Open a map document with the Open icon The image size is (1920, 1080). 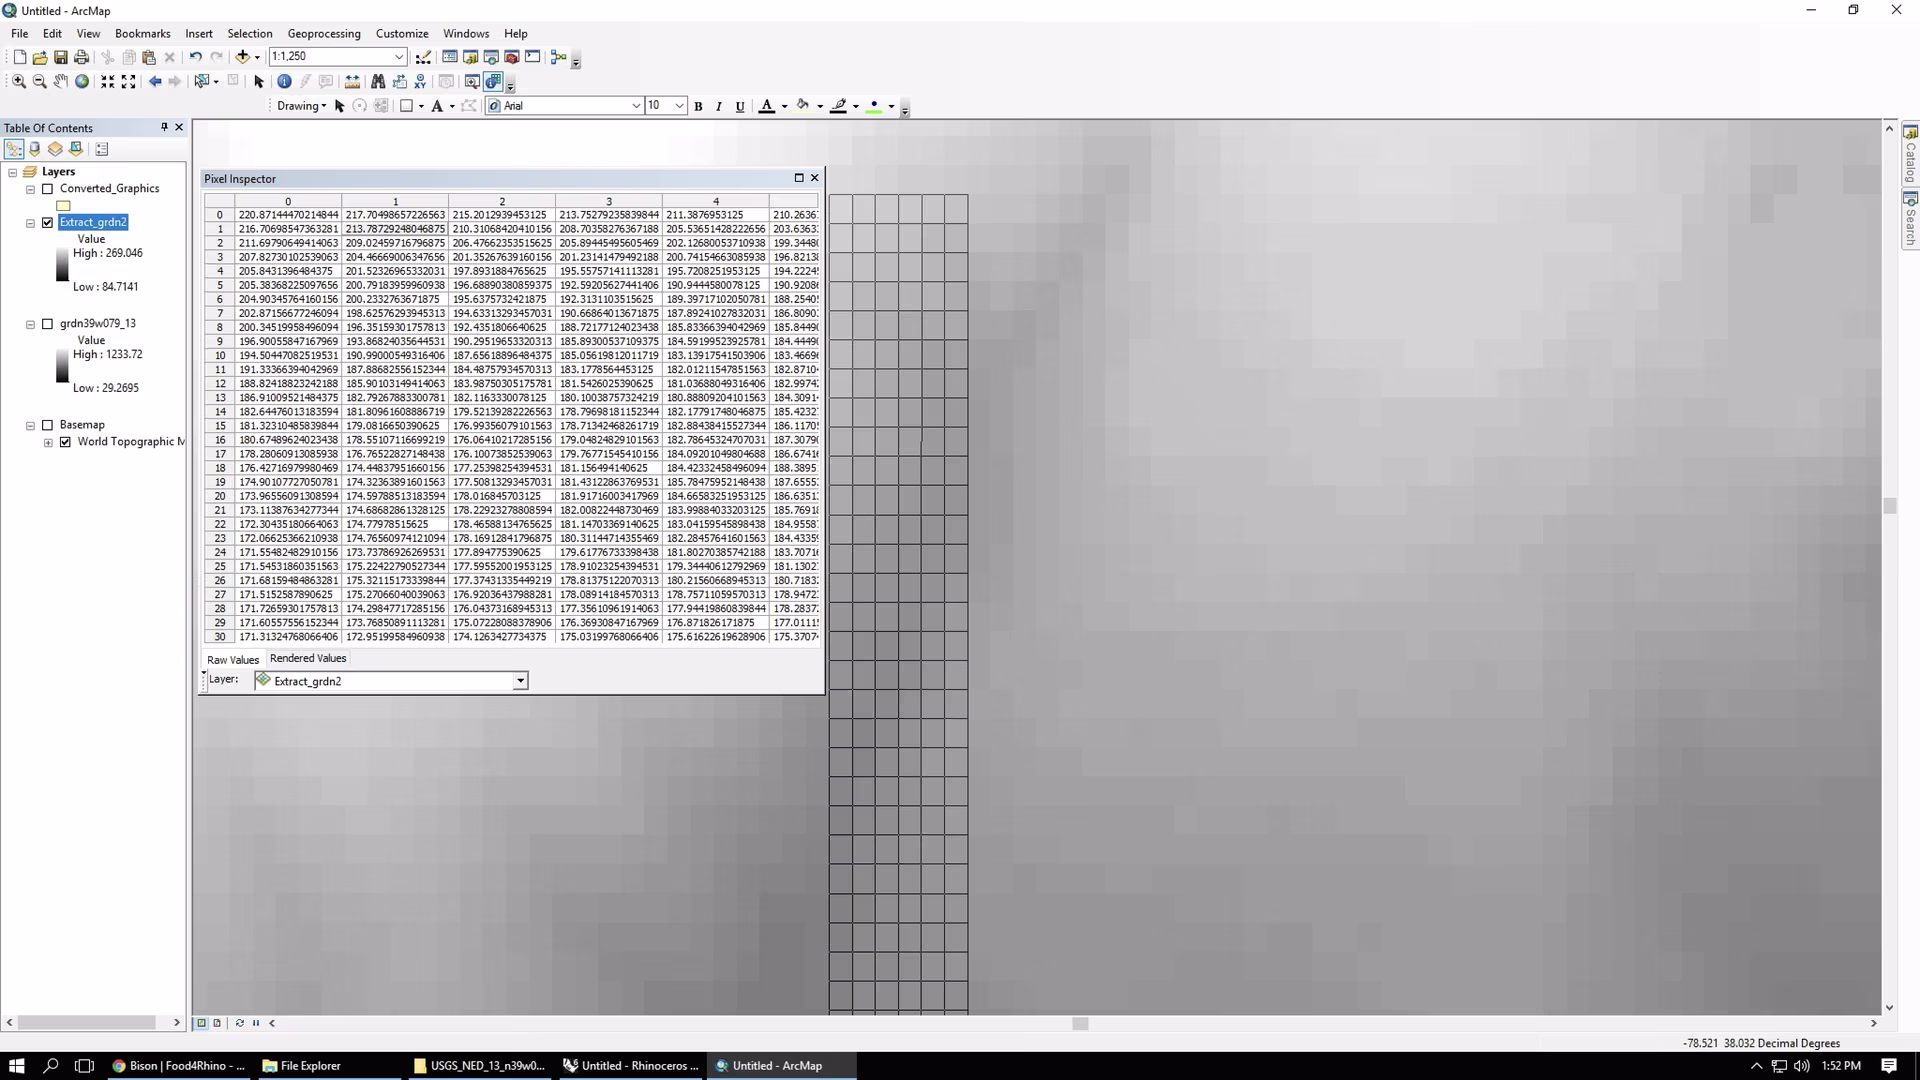pyautogui.click(x=40, y=57)
